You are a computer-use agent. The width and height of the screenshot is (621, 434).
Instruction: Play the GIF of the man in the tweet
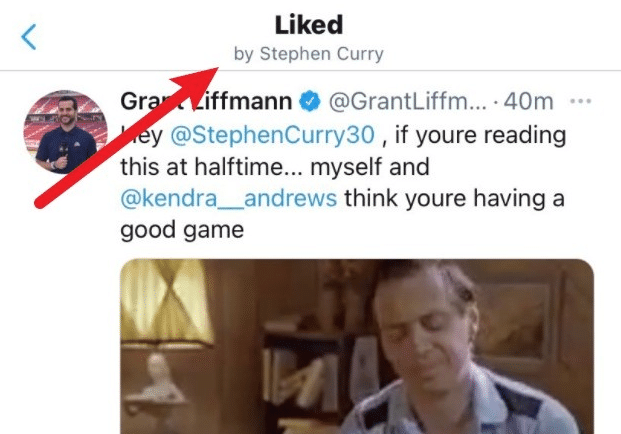(x=357, y=346)
